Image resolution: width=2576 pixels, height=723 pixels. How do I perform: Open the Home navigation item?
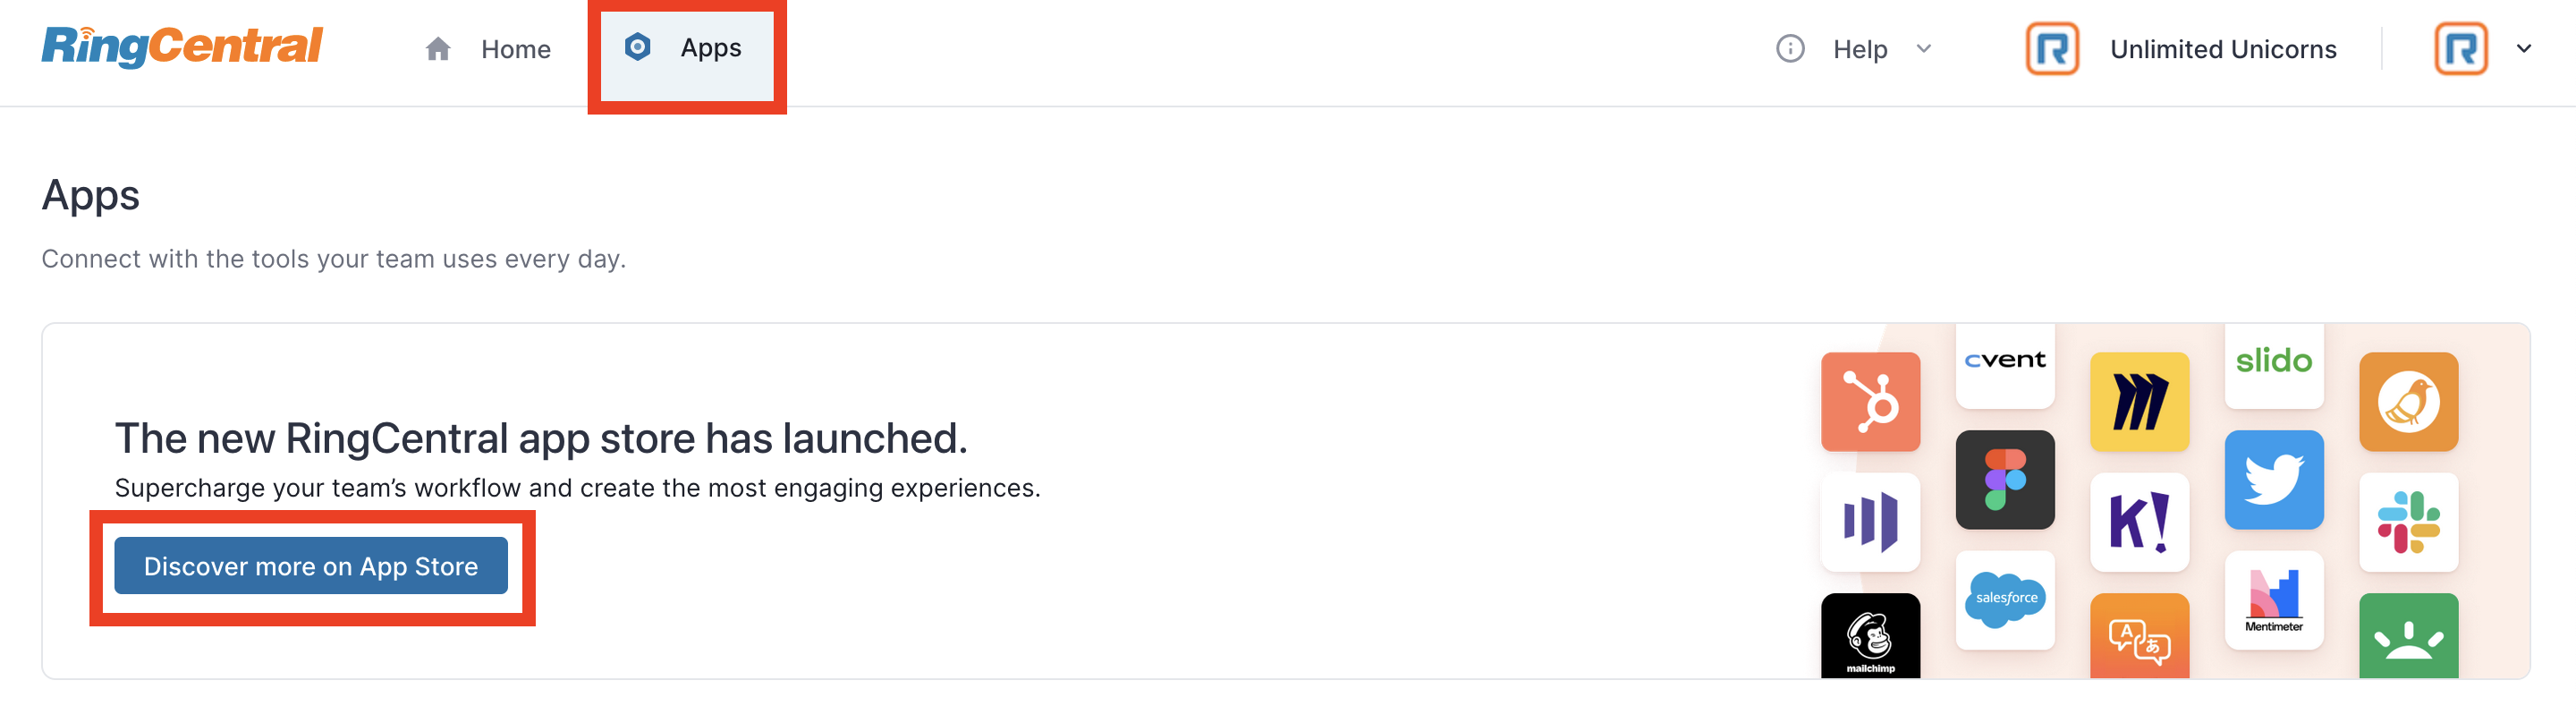tap(487, 49)
